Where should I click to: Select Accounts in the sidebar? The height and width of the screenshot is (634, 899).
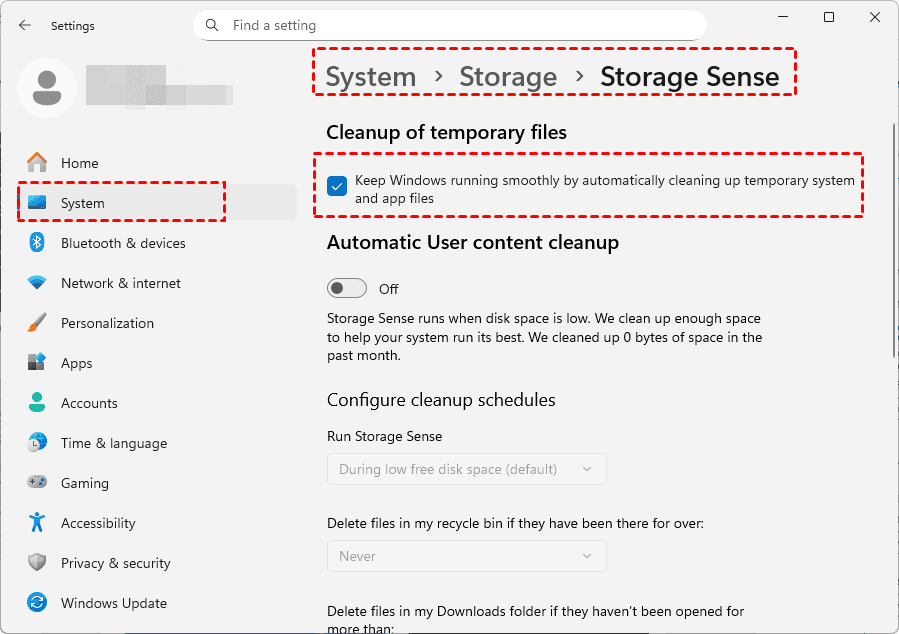coord(89,403)
